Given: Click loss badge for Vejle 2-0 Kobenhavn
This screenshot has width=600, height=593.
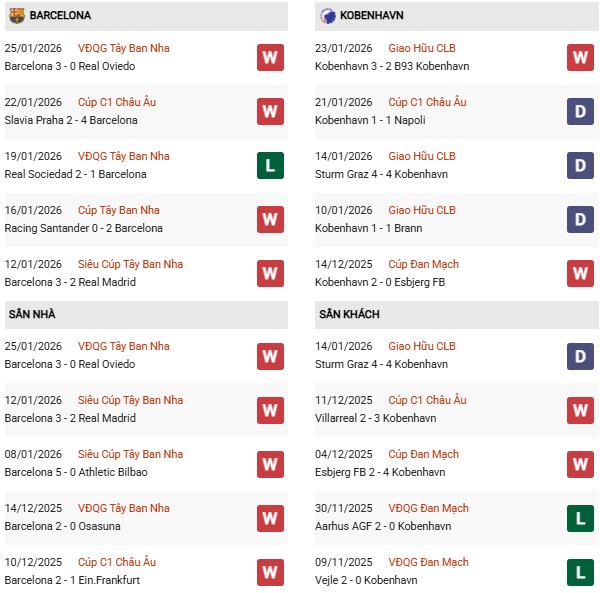Looking at the screenshot, I should pos(580,571).
